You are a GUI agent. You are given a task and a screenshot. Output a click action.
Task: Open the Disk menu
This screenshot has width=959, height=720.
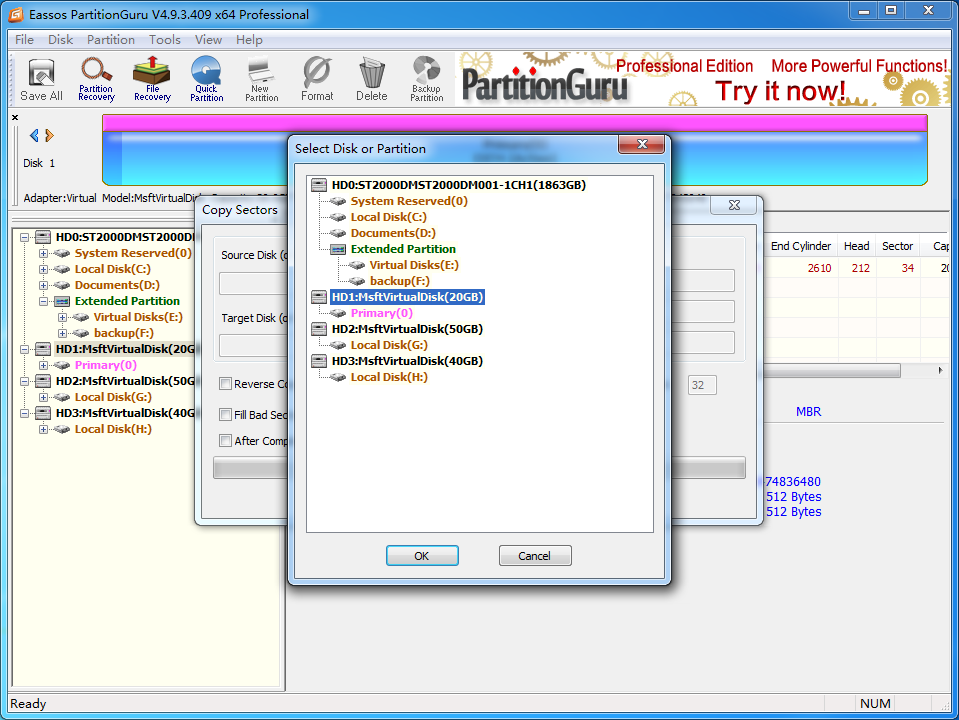pyautogui.click(x=61, y=40)
